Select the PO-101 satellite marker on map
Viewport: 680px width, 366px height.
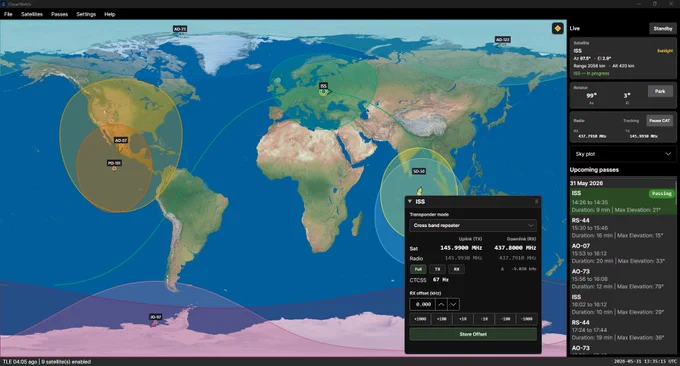114,169
